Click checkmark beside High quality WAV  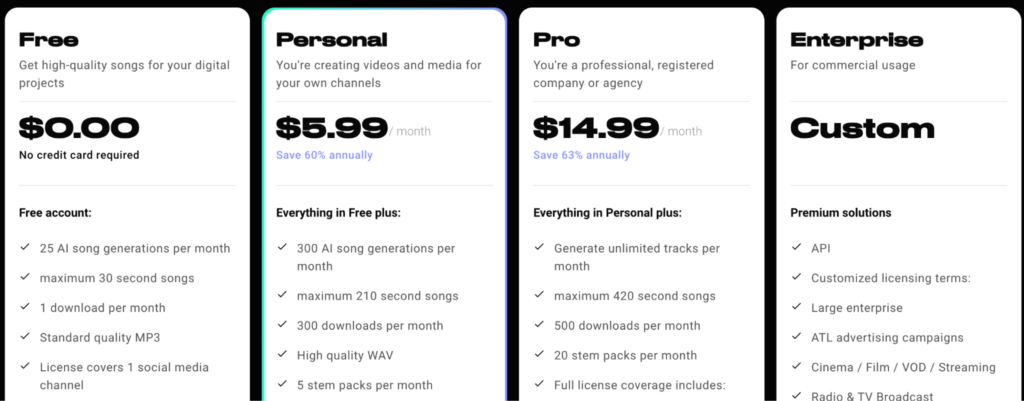[282, 354]
